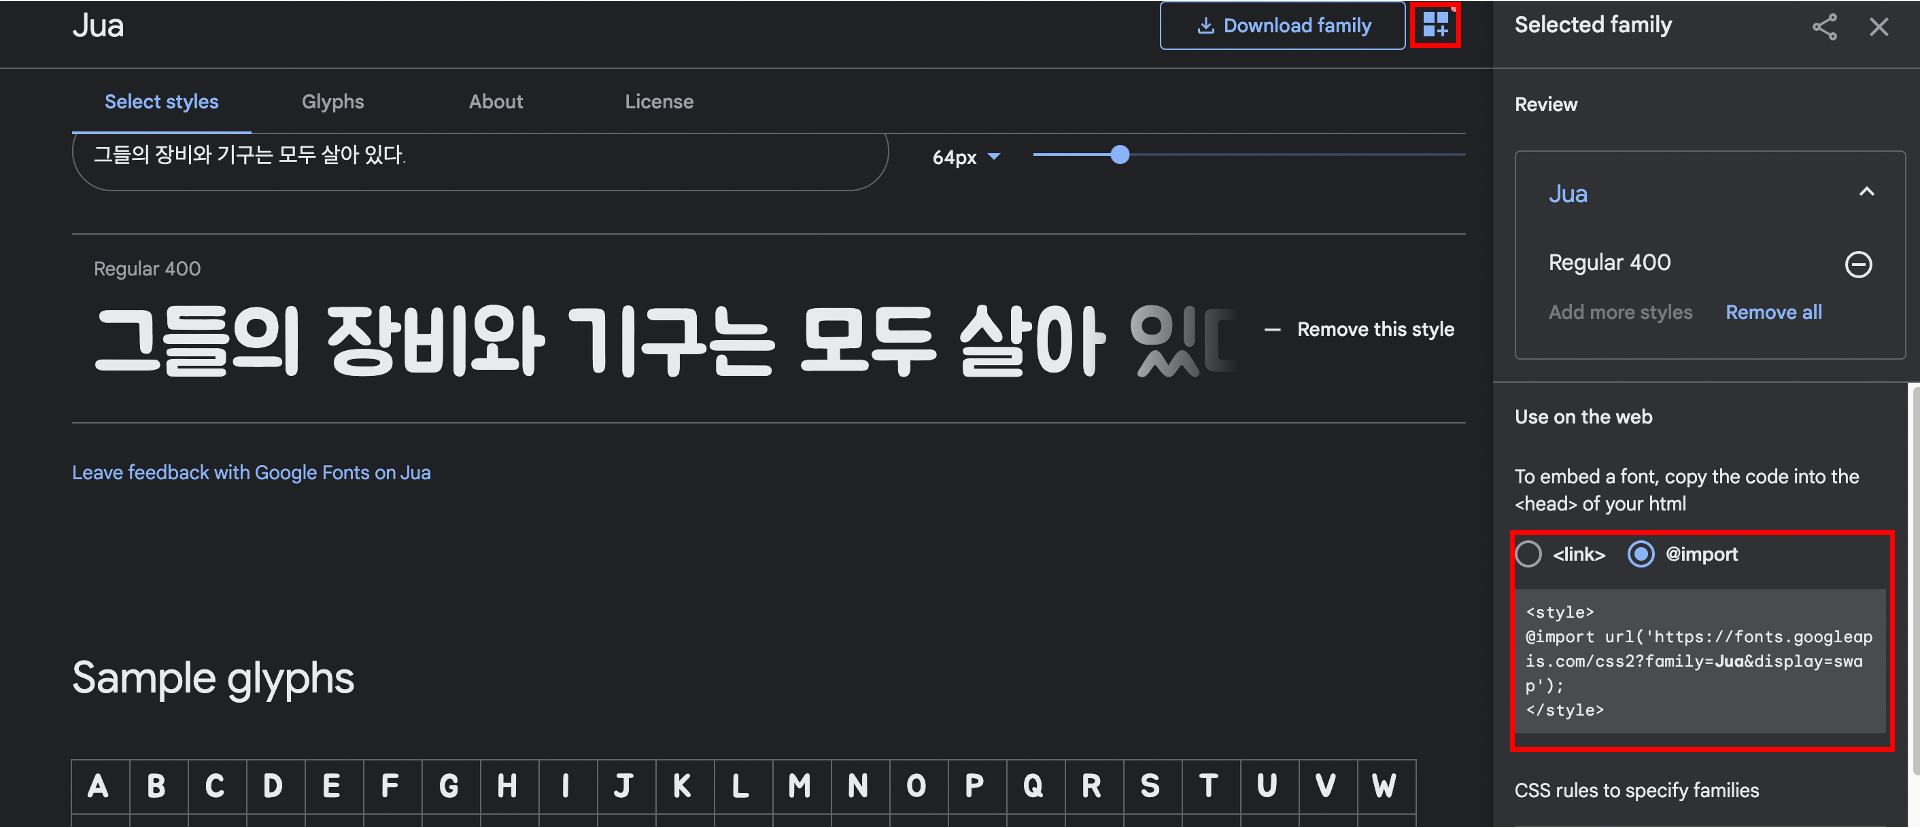Click the Sample glyphs heading
The height and width of the screenshot is (828, 1920).
[213, 679]
